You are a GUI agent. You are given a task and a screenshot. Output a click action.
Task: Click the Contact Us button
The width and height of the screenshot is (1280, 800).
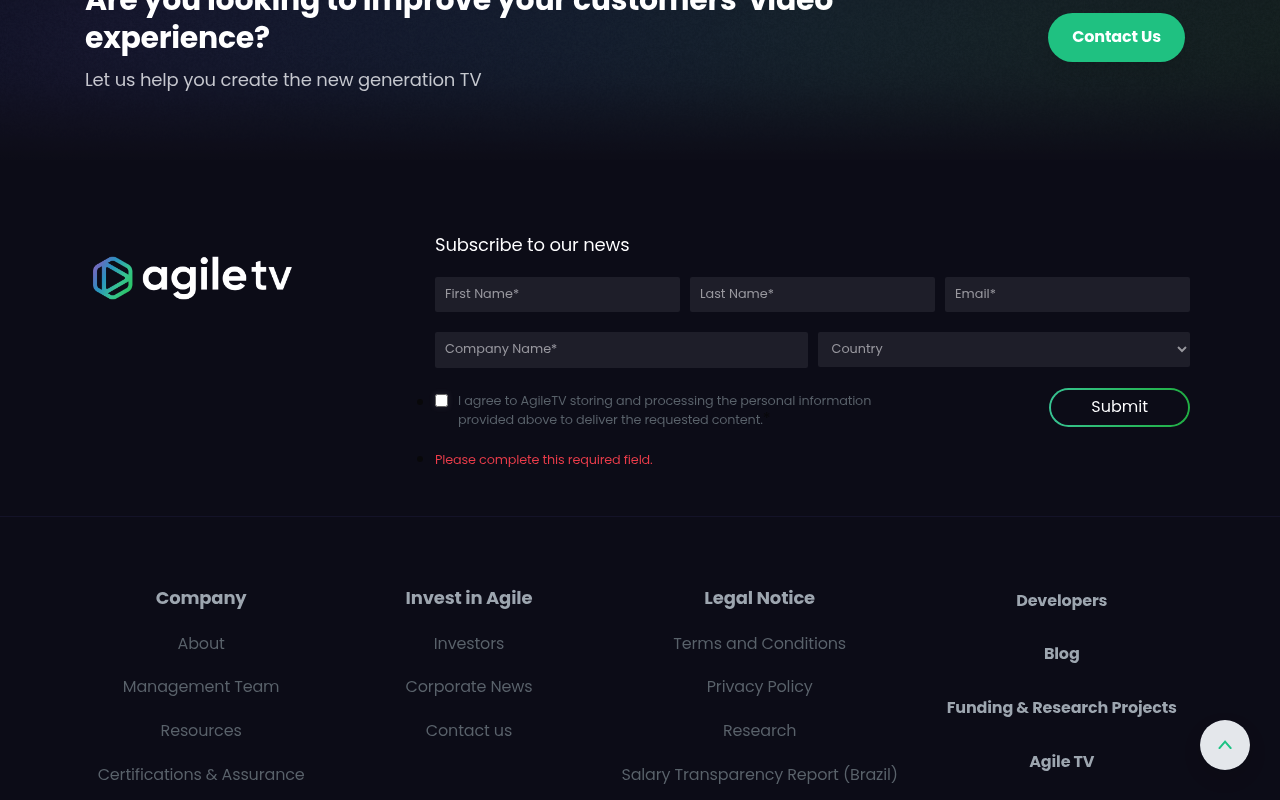point(1116,37)
